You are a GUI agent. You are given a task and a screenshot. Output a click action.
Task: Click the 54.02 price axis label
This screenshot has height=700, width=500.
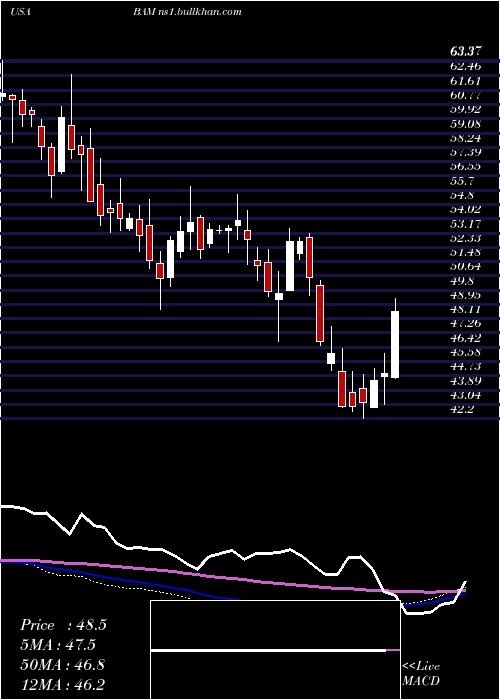pyautogui.click(x=465, y=209)
